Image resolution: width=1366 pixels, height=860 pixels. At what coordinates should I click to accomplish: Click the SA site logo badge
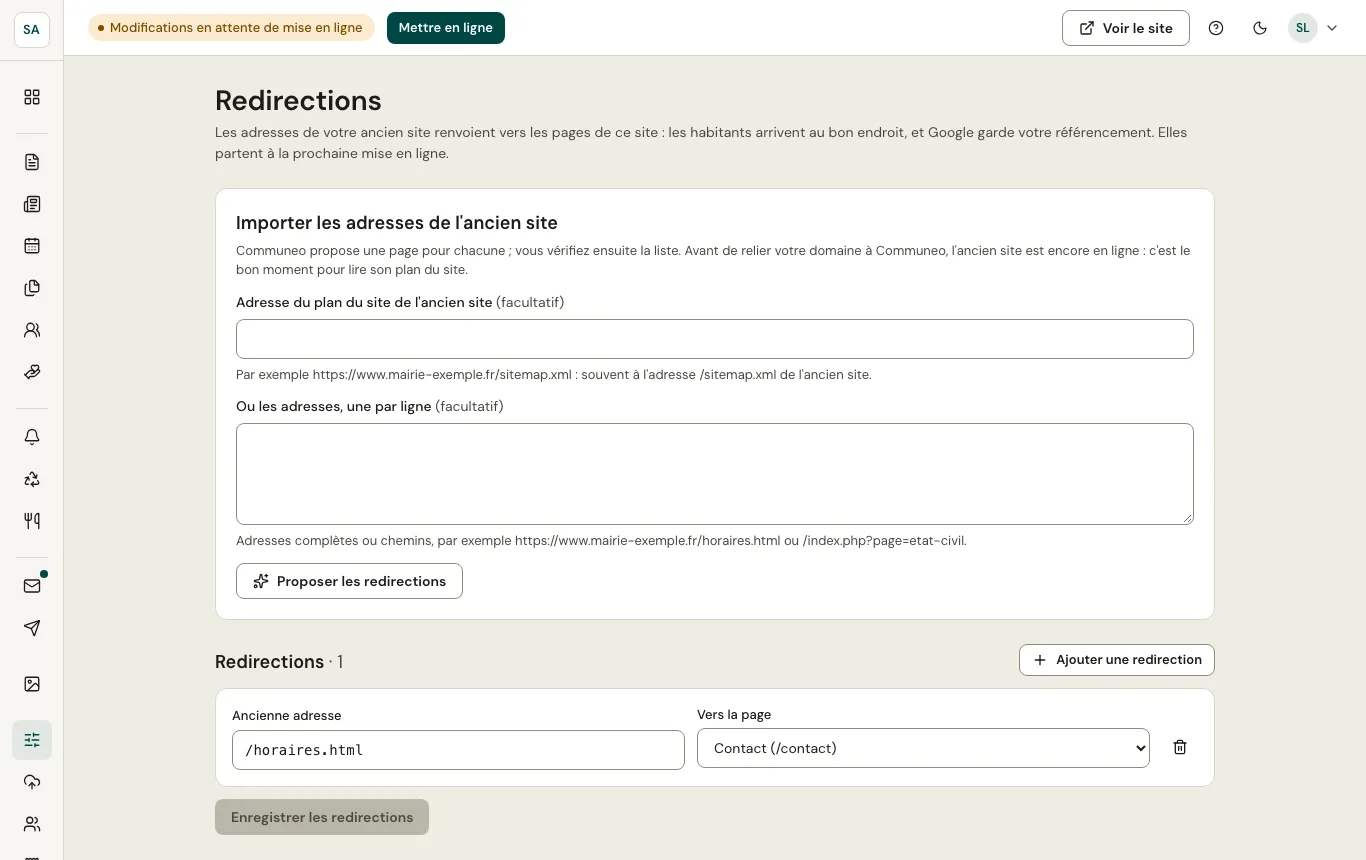[x=32, y=29]
